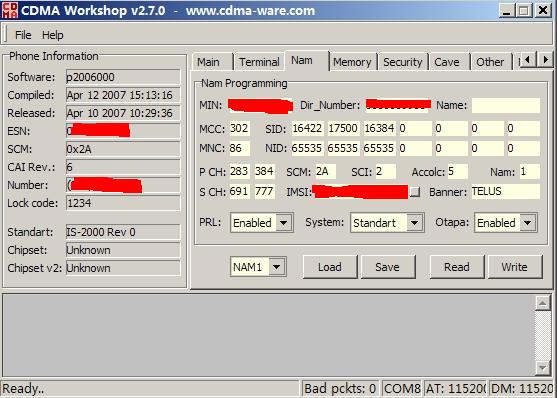Click the log scrollbar up arrow
Image resolution: width=557 pixels, height=398 pixels.
pos(543,303)
